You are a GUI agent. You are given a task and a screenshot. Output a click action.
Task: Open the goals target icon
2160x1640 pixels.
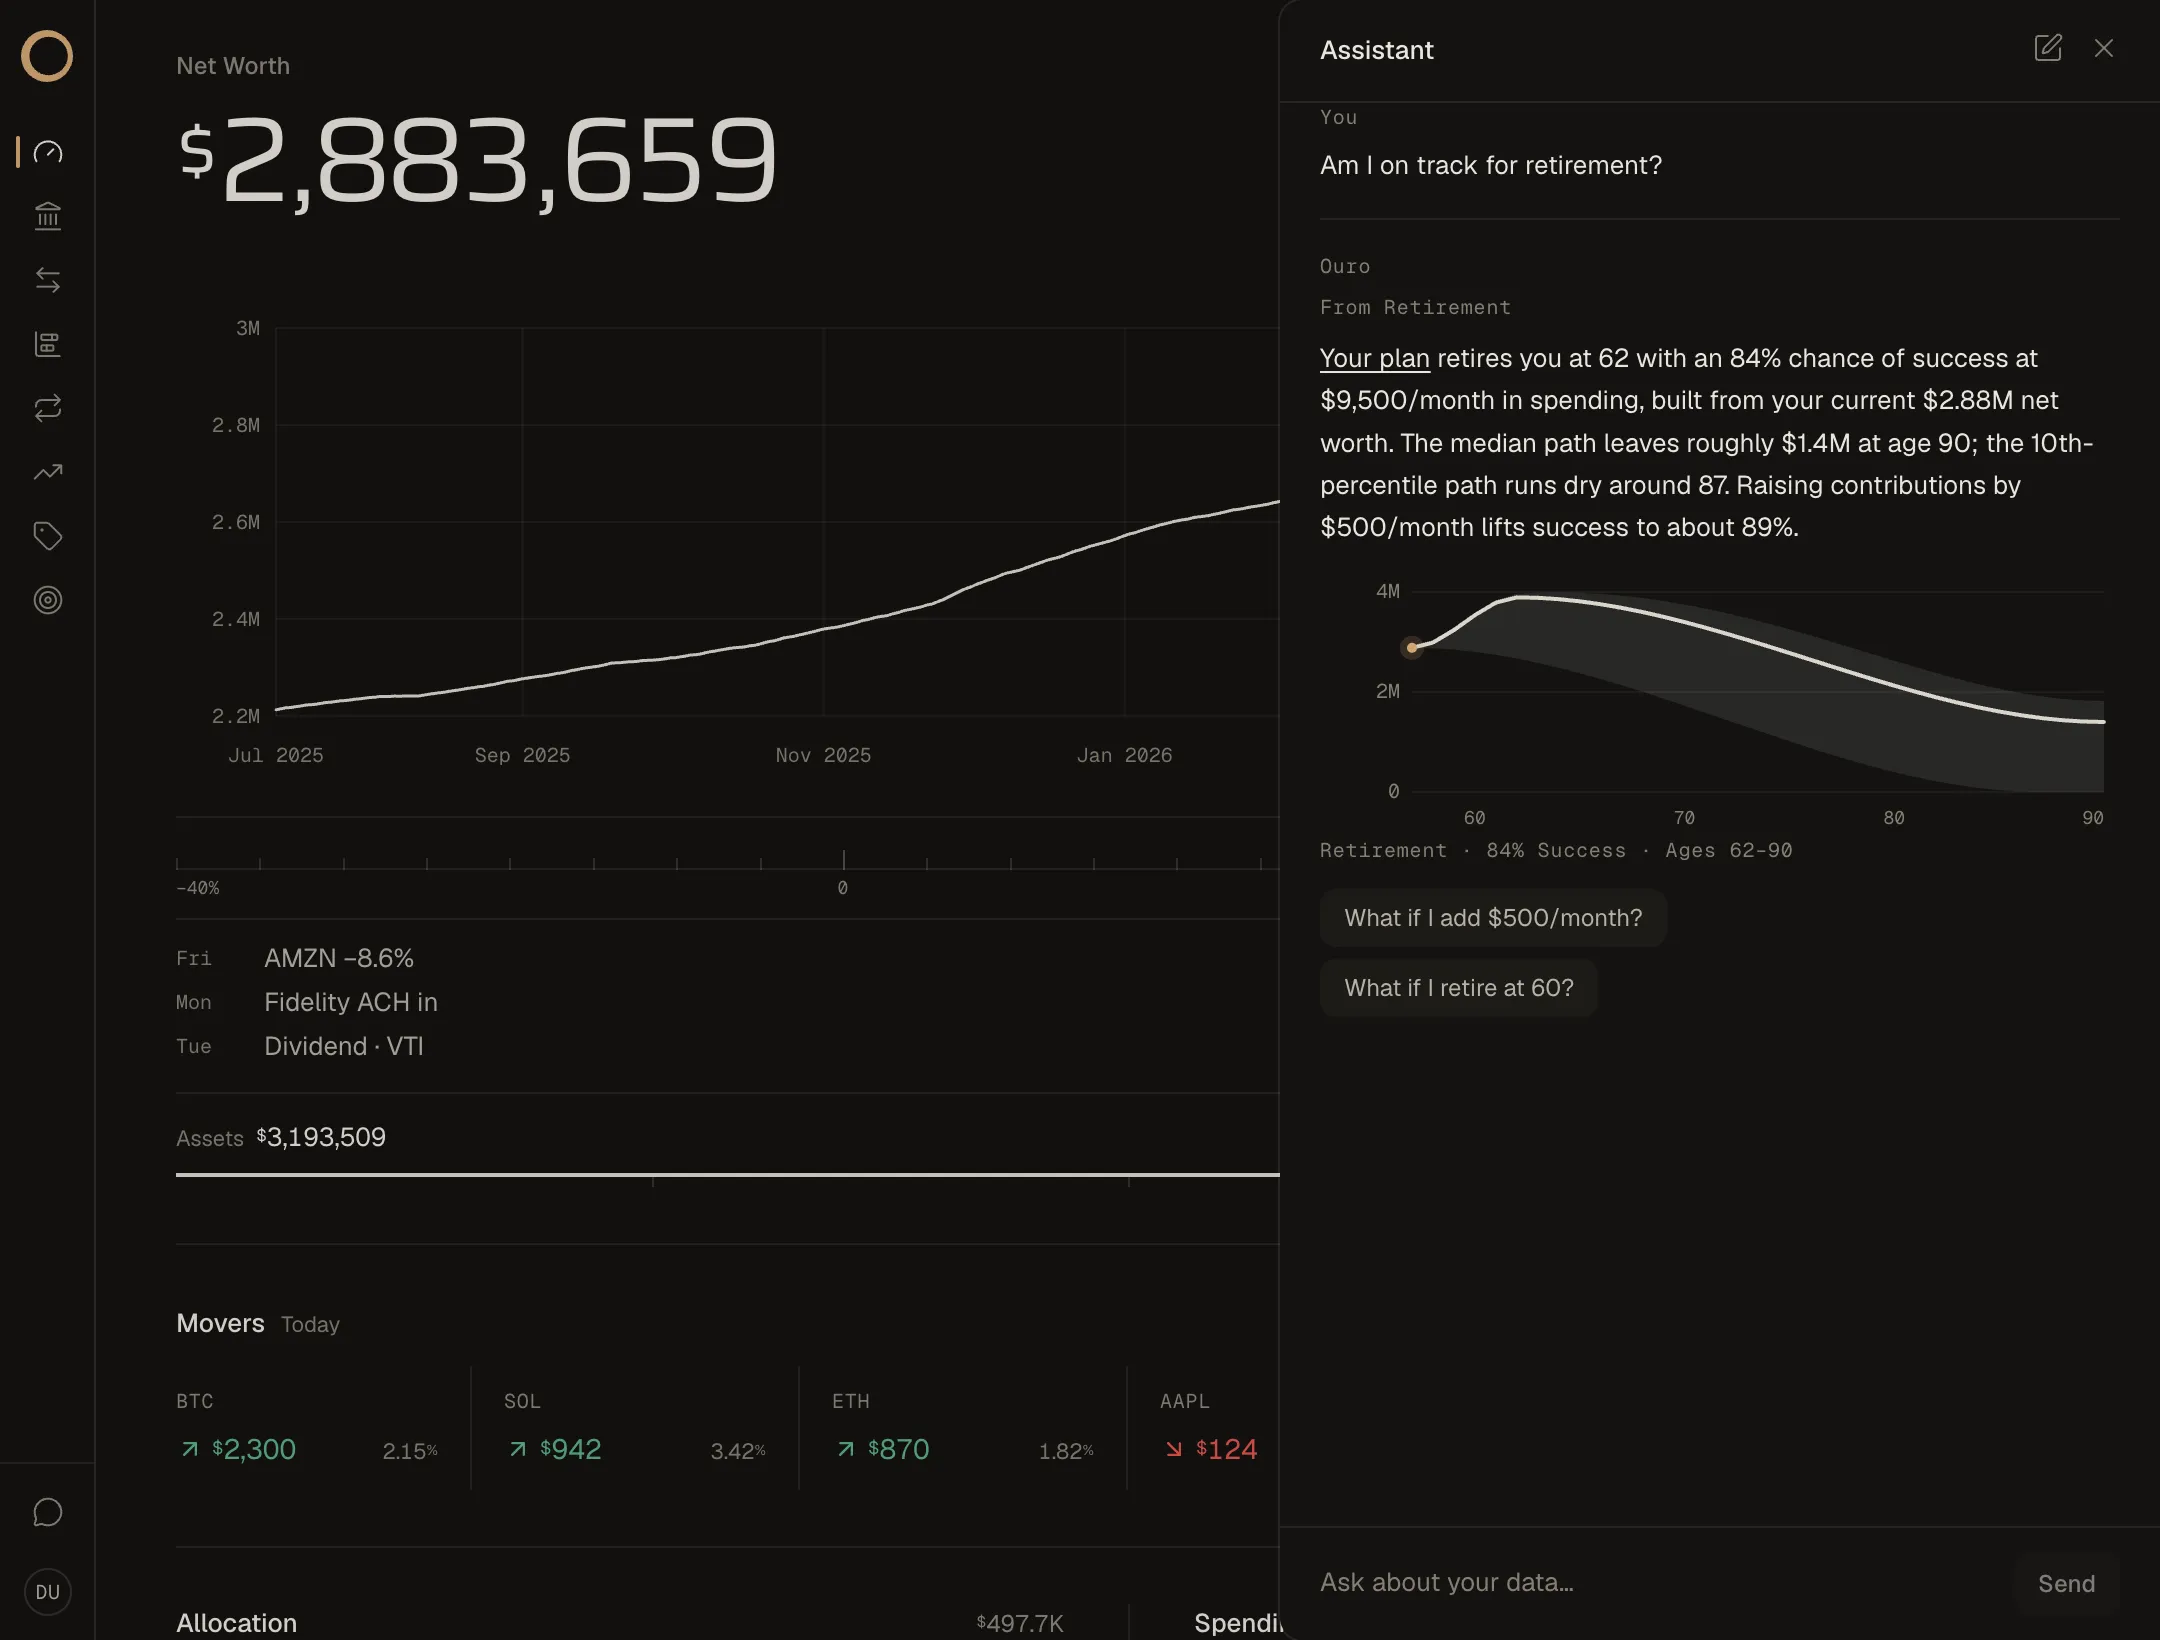[x=48, y=600]
